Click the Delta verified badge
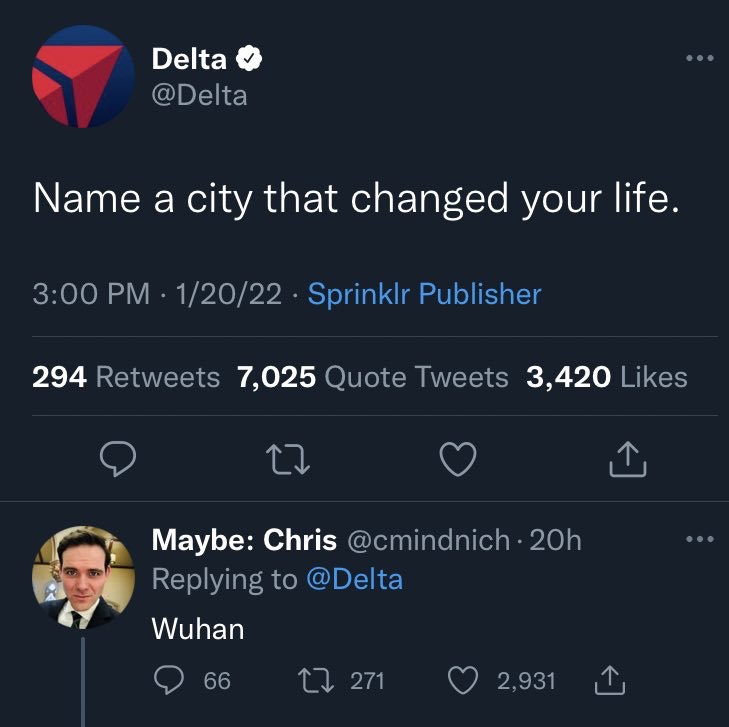This screenshot has width=729, height=727. click(249, 58)
